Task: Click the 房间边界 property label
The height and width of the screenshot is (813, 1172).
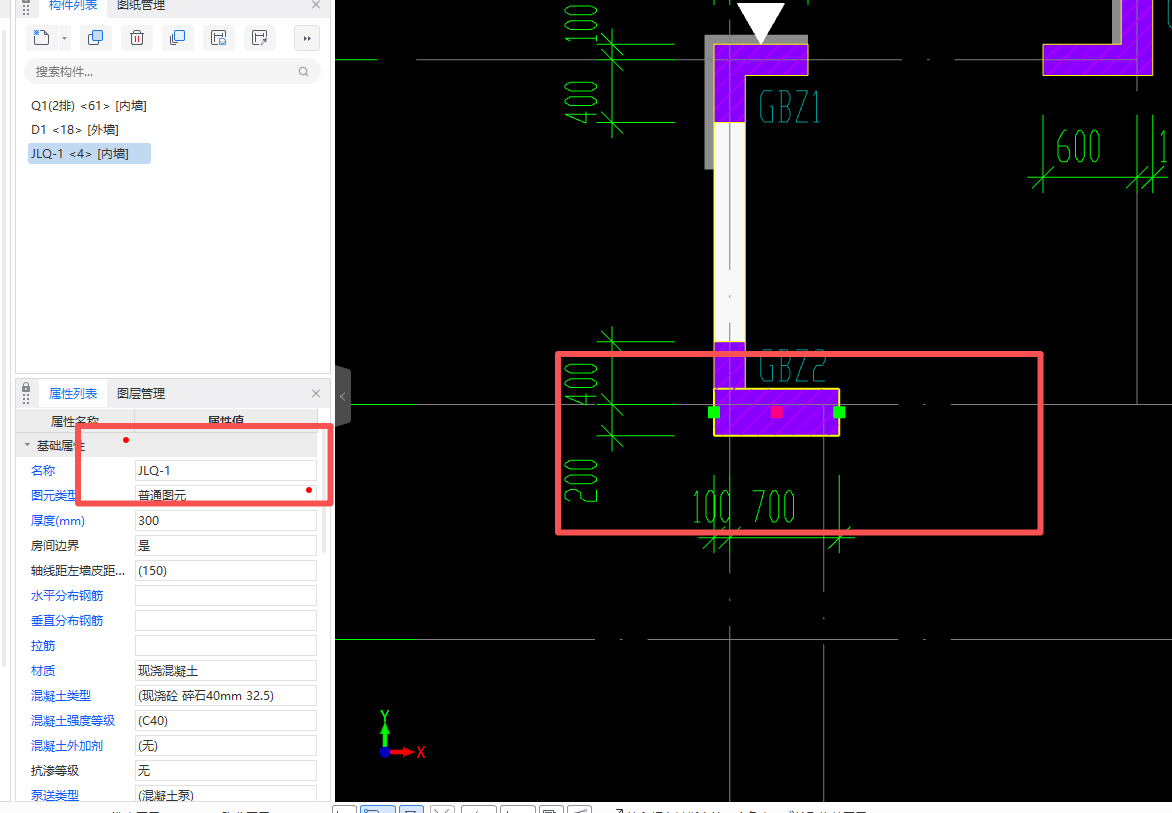Action: click(x=55, y=545)
